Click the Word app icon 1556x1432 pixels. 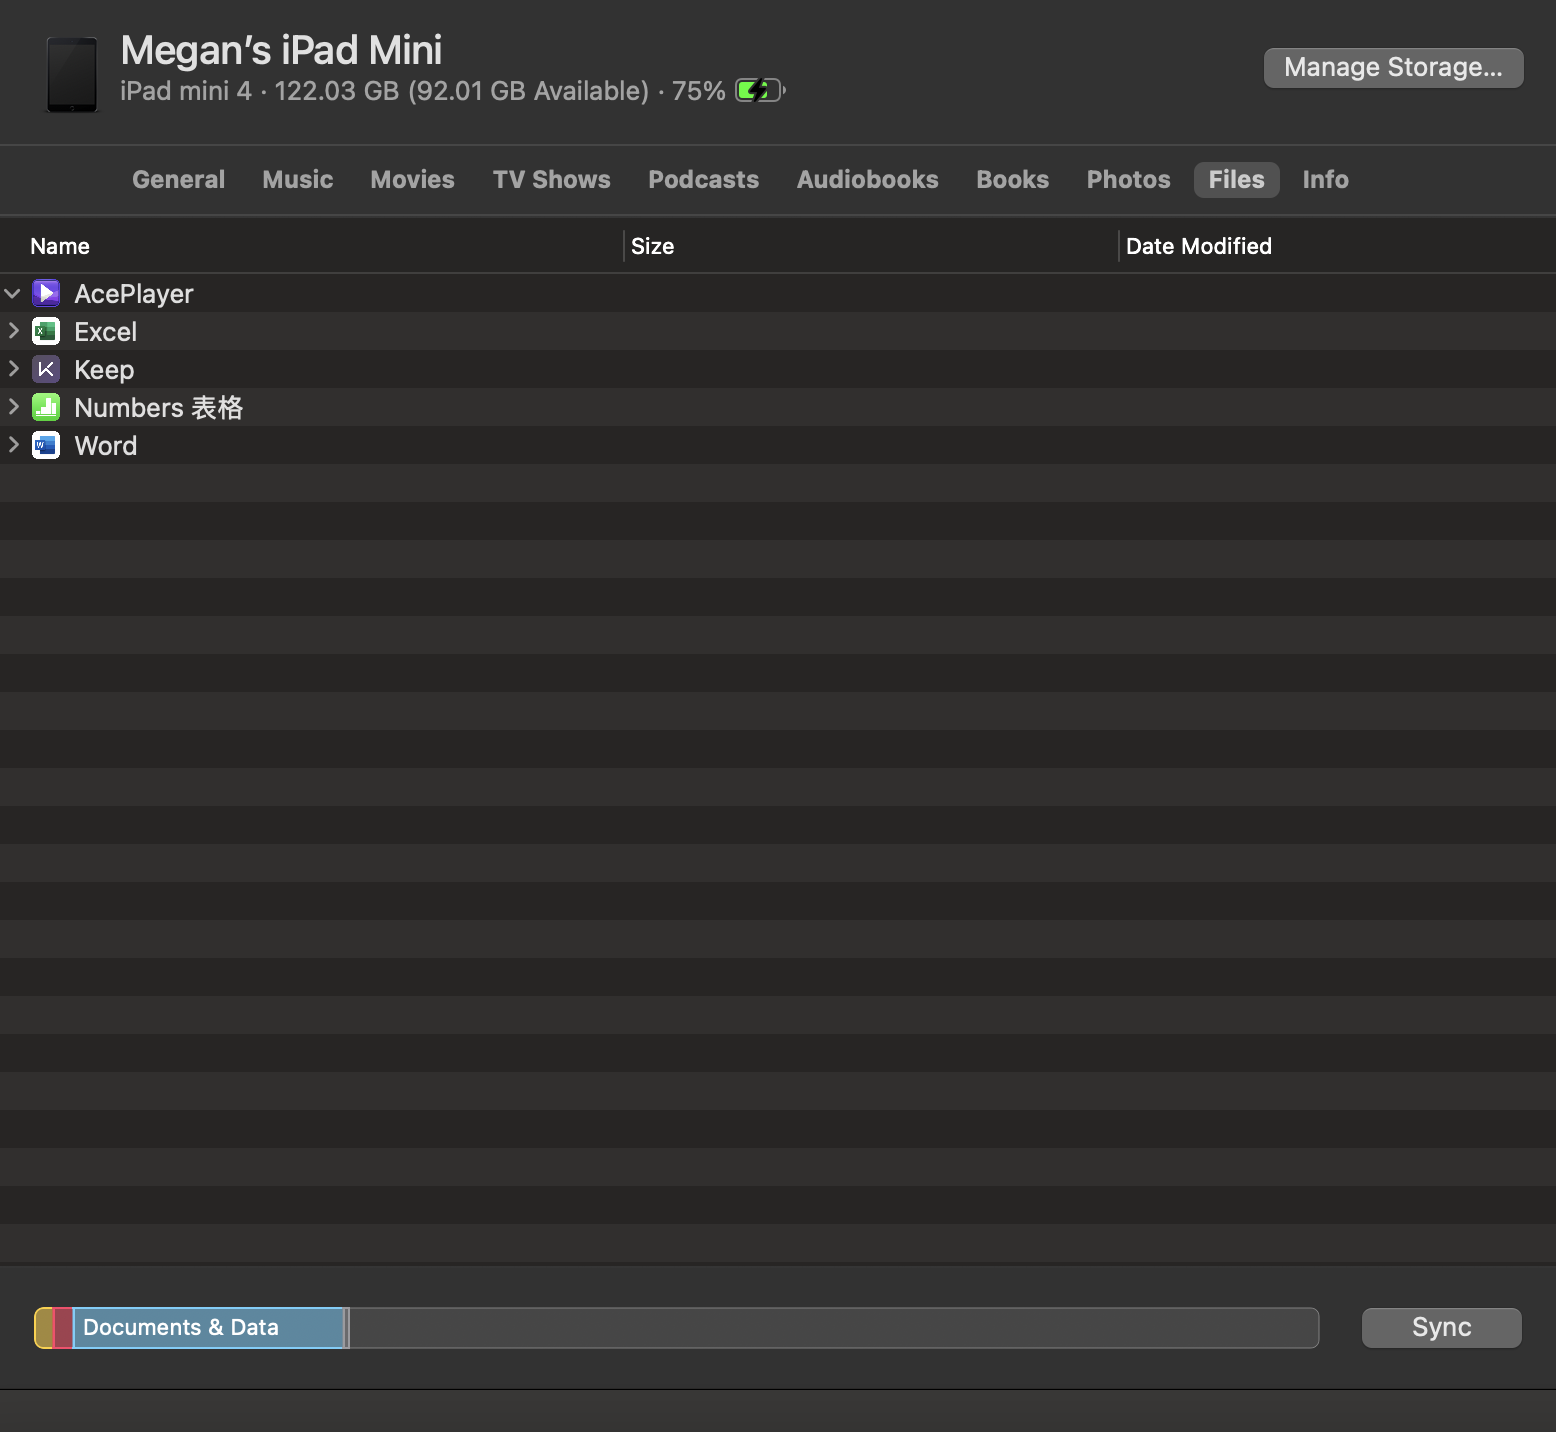(x=46, y=445)
